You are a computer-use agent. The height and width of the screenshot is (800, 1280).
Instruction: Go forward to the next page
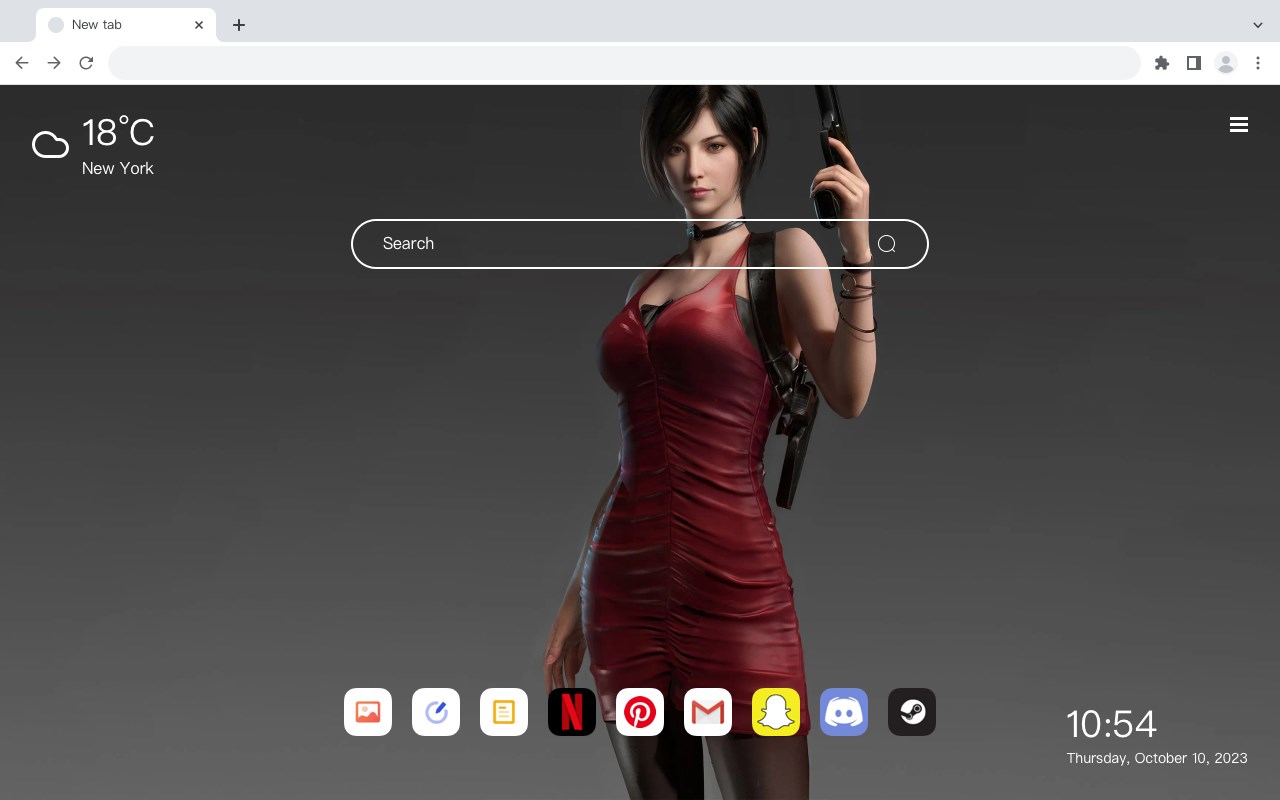pos(54,63)
